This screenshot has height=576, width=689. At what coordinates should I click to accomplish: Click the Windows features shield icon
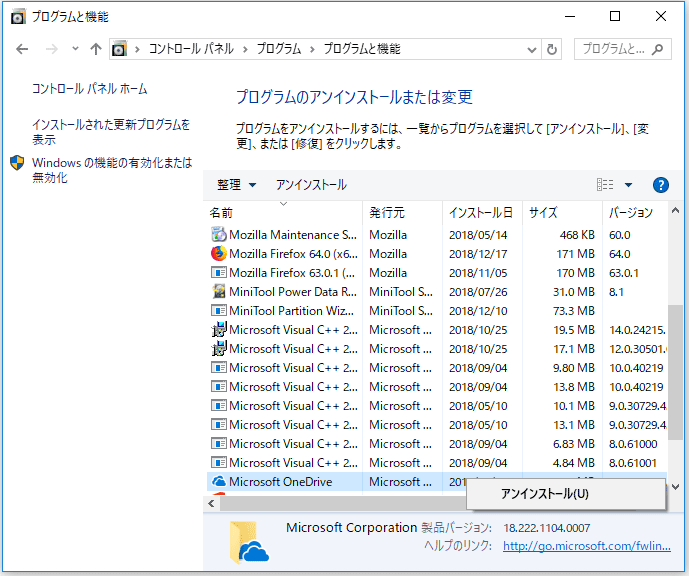pyautogui.click(x=17, y=163)
